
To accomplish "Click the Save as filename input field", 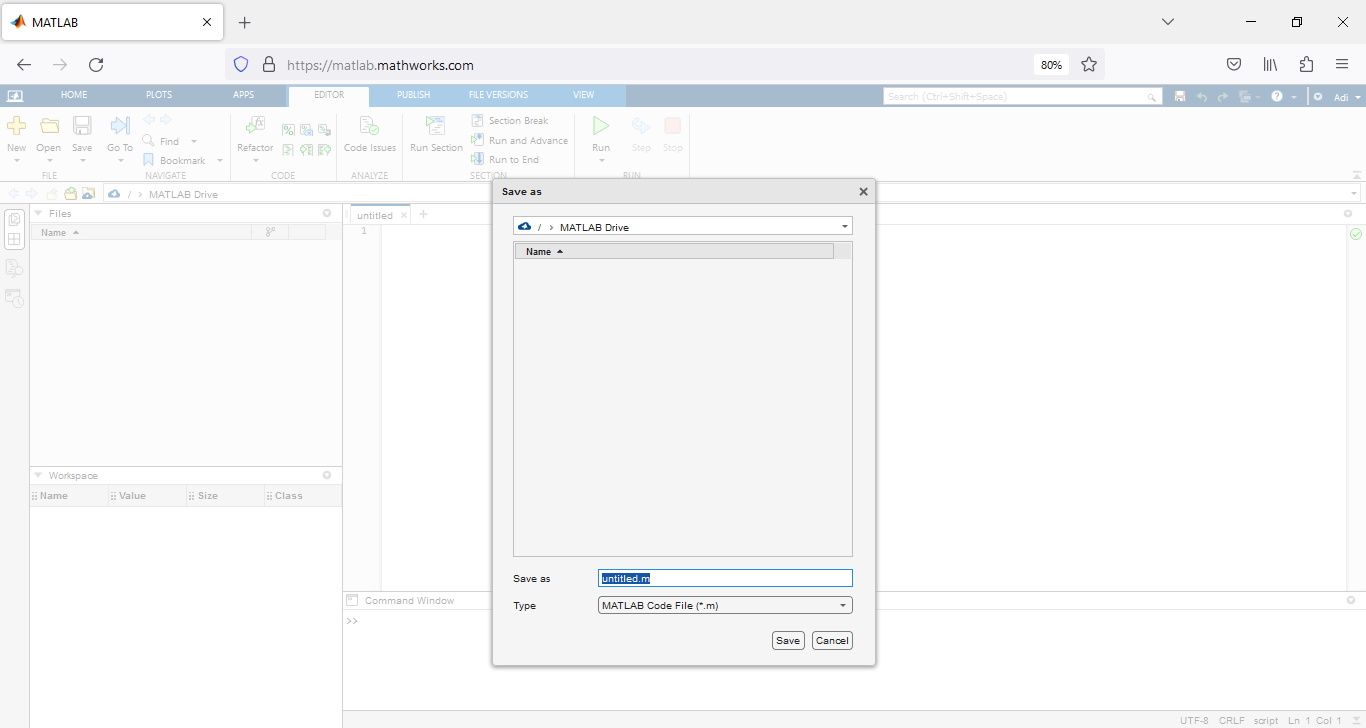I will tap(725, 578).
